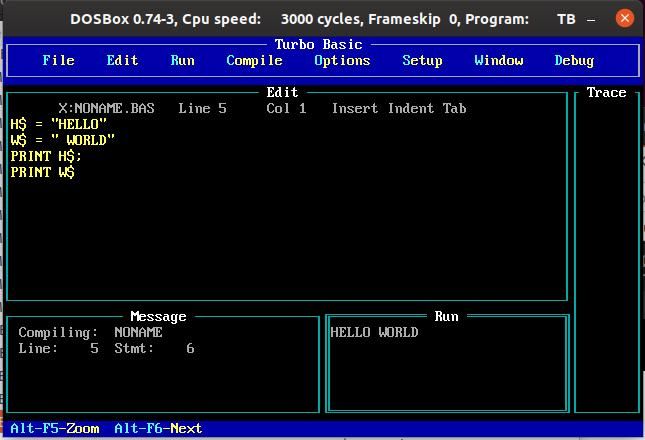The image size is (645, 440).
Task: Click HELLO WORLD output in Run window
Action: tap(374, 332)
